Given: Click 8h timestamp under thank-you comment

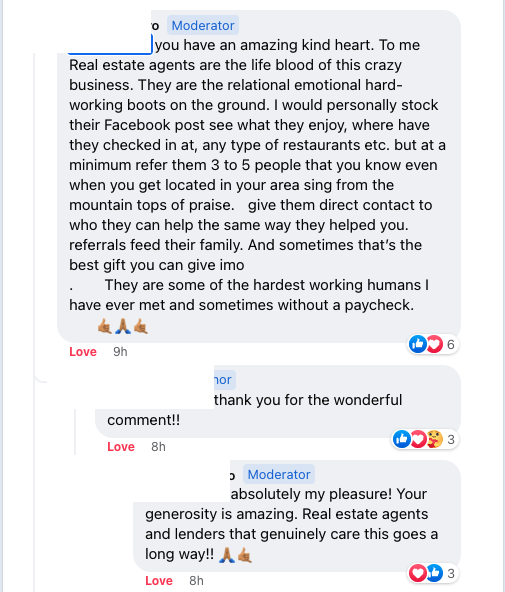Looking at the screenshot, I should click(158, 447).
